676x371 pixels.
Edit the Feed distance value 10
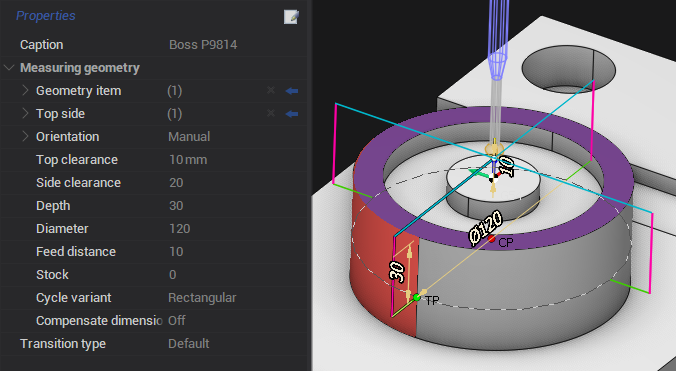pos(176,252)
